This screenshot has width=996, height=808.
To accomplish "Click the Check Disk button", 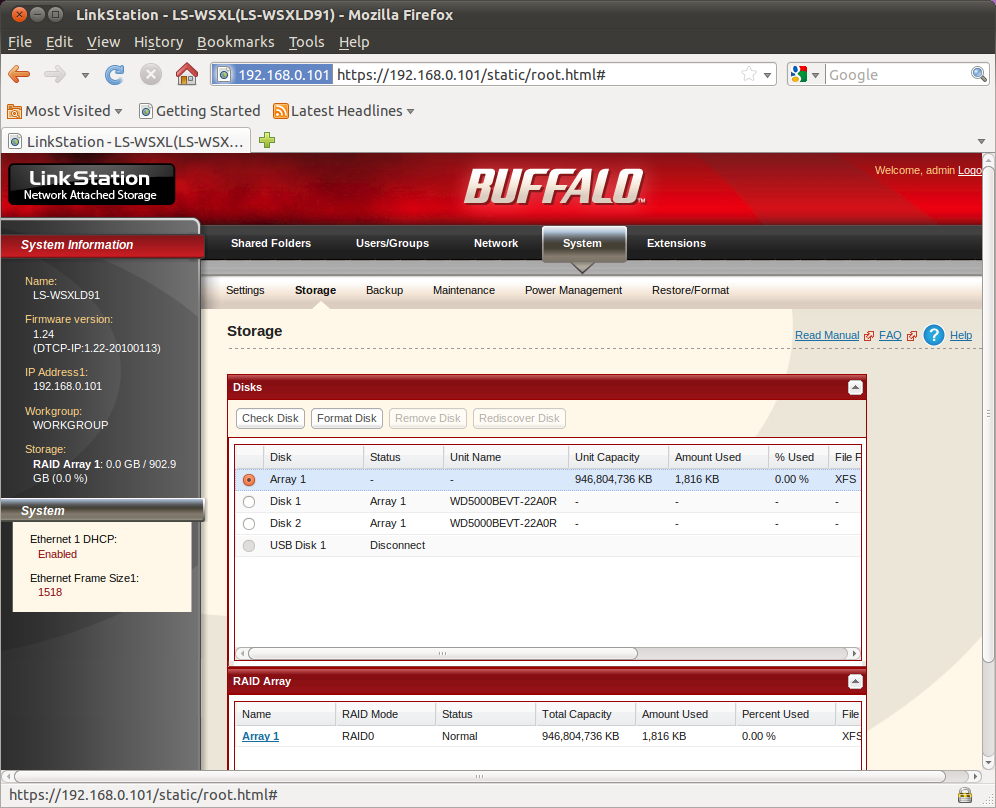I will [270, 418].
